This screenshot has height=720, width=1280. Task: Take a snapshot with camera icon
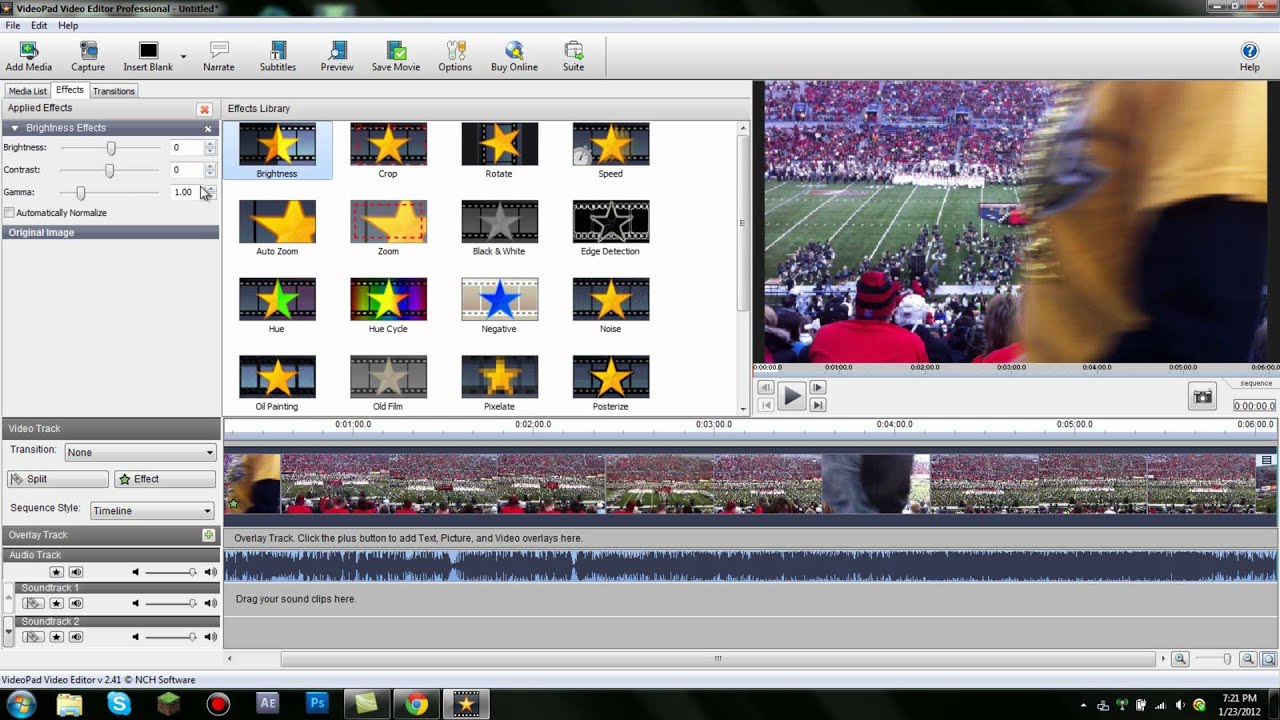(1202, 397)
